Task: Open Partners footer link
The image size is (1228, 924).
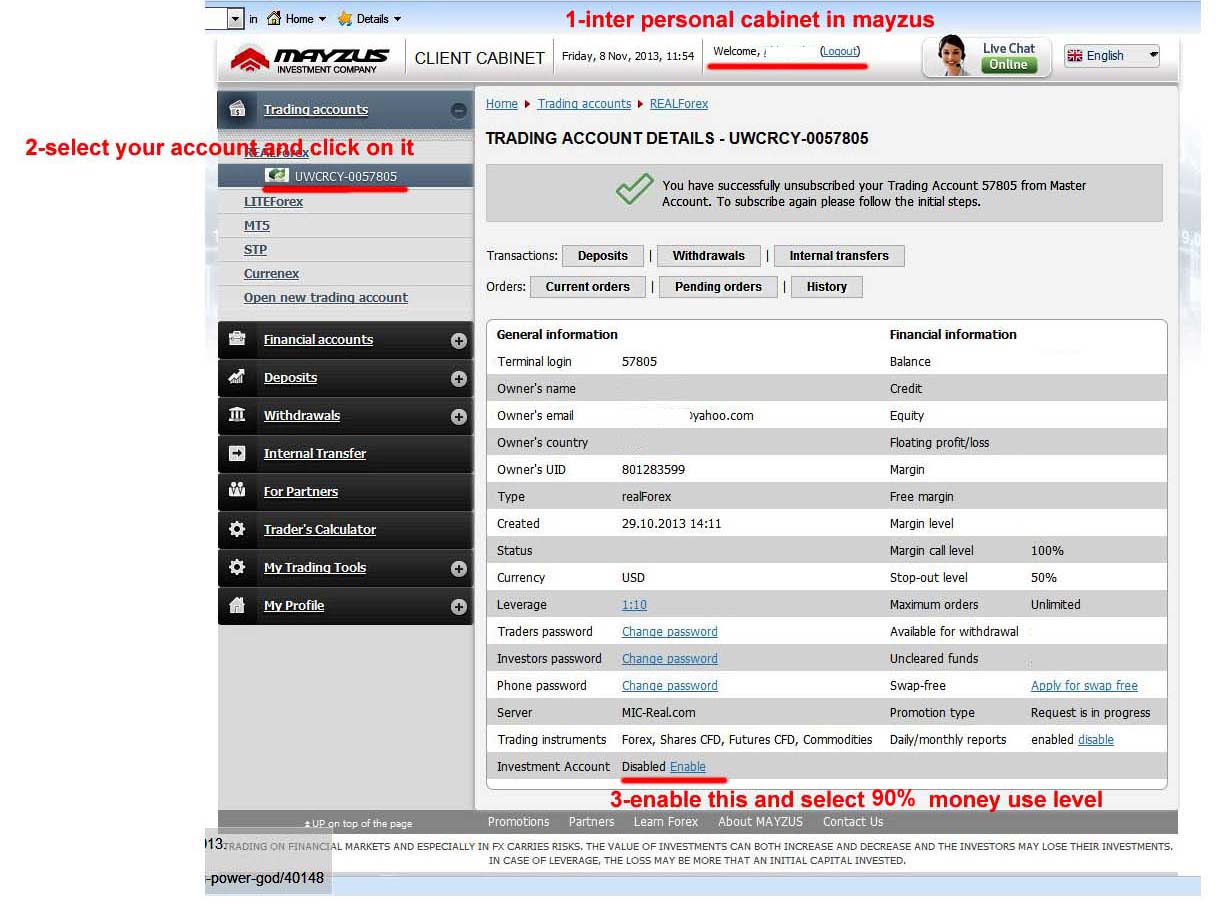Action: (591, 822)
